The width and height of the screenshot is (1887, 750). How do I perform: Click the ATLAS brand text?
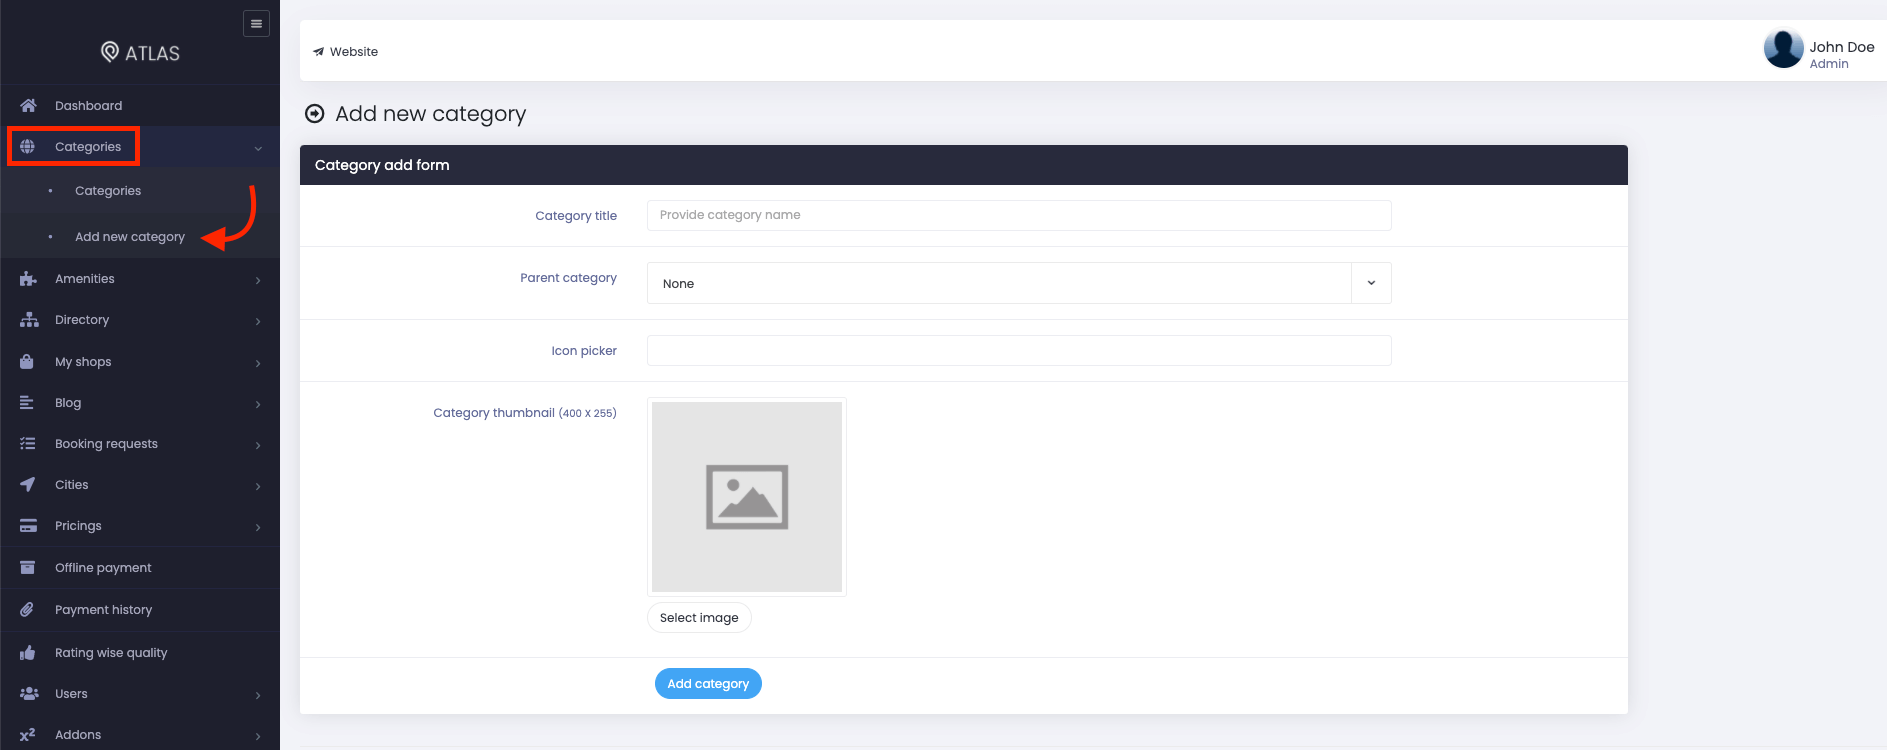pyautogui.click(x=152, y=53)
